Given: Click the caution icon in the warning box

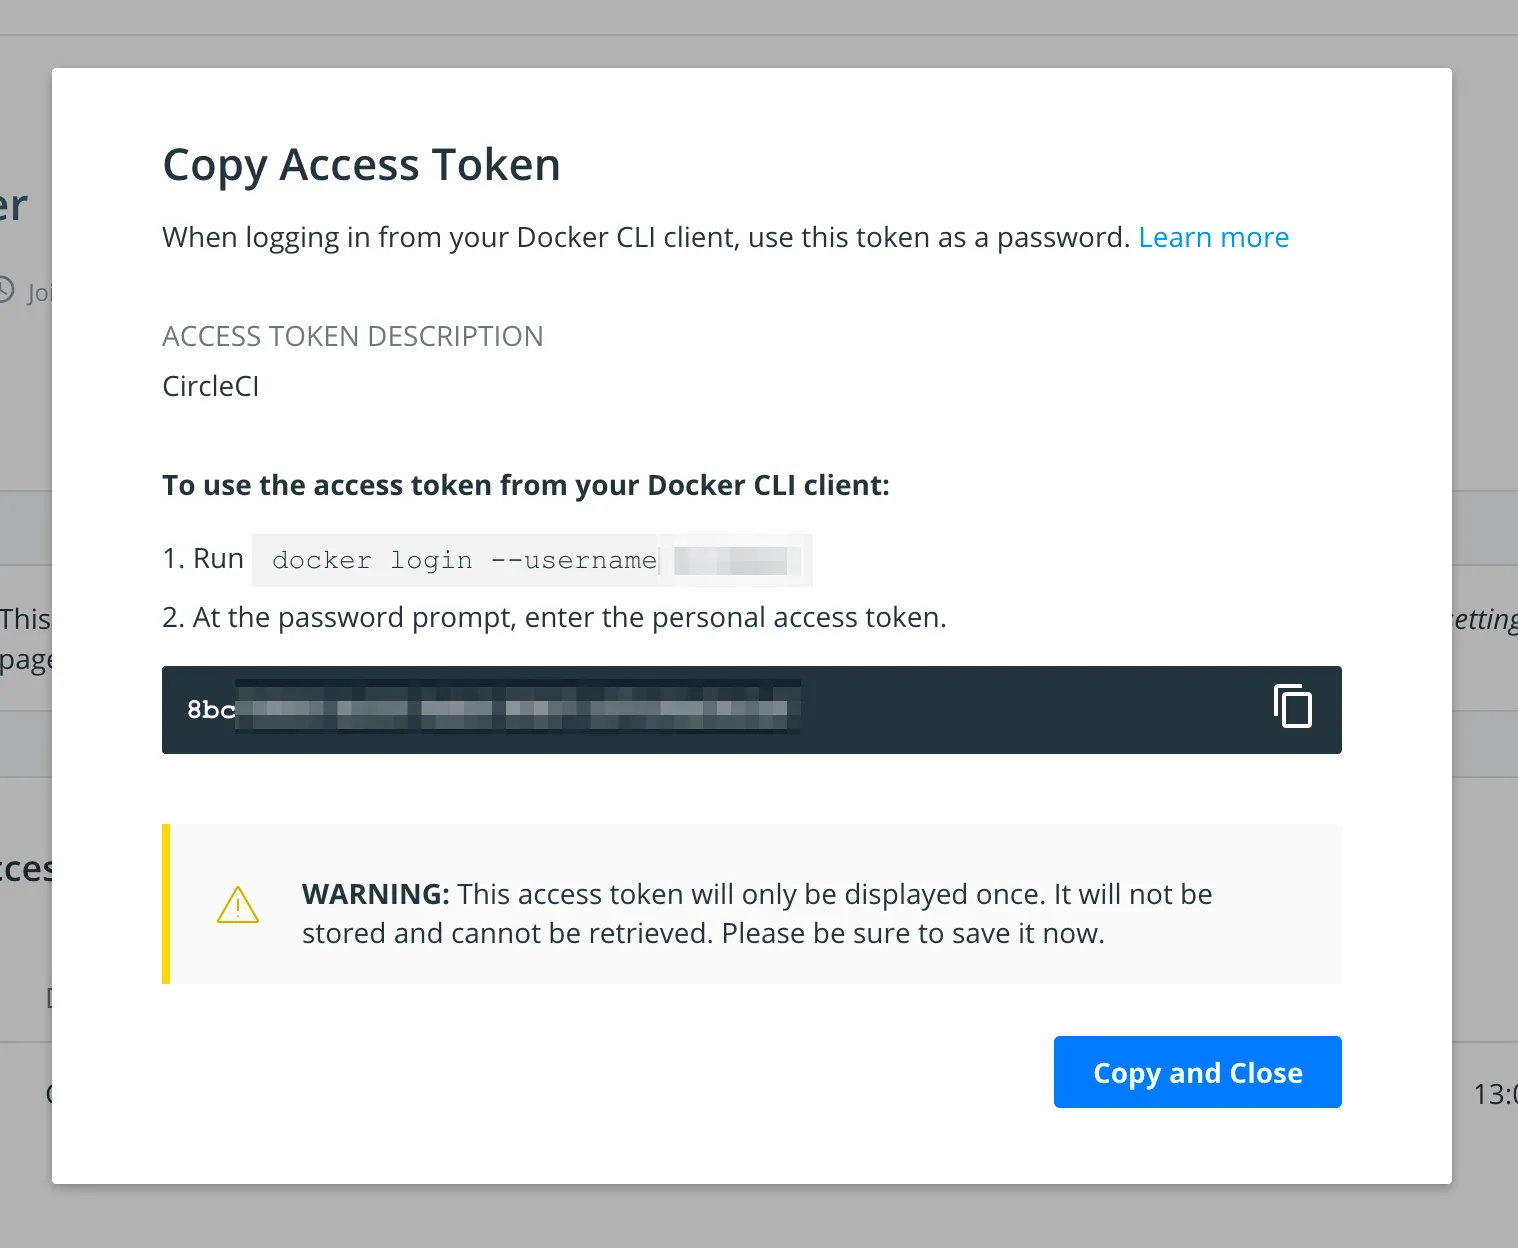Looking at the screenshot, I should click(237, 904).
